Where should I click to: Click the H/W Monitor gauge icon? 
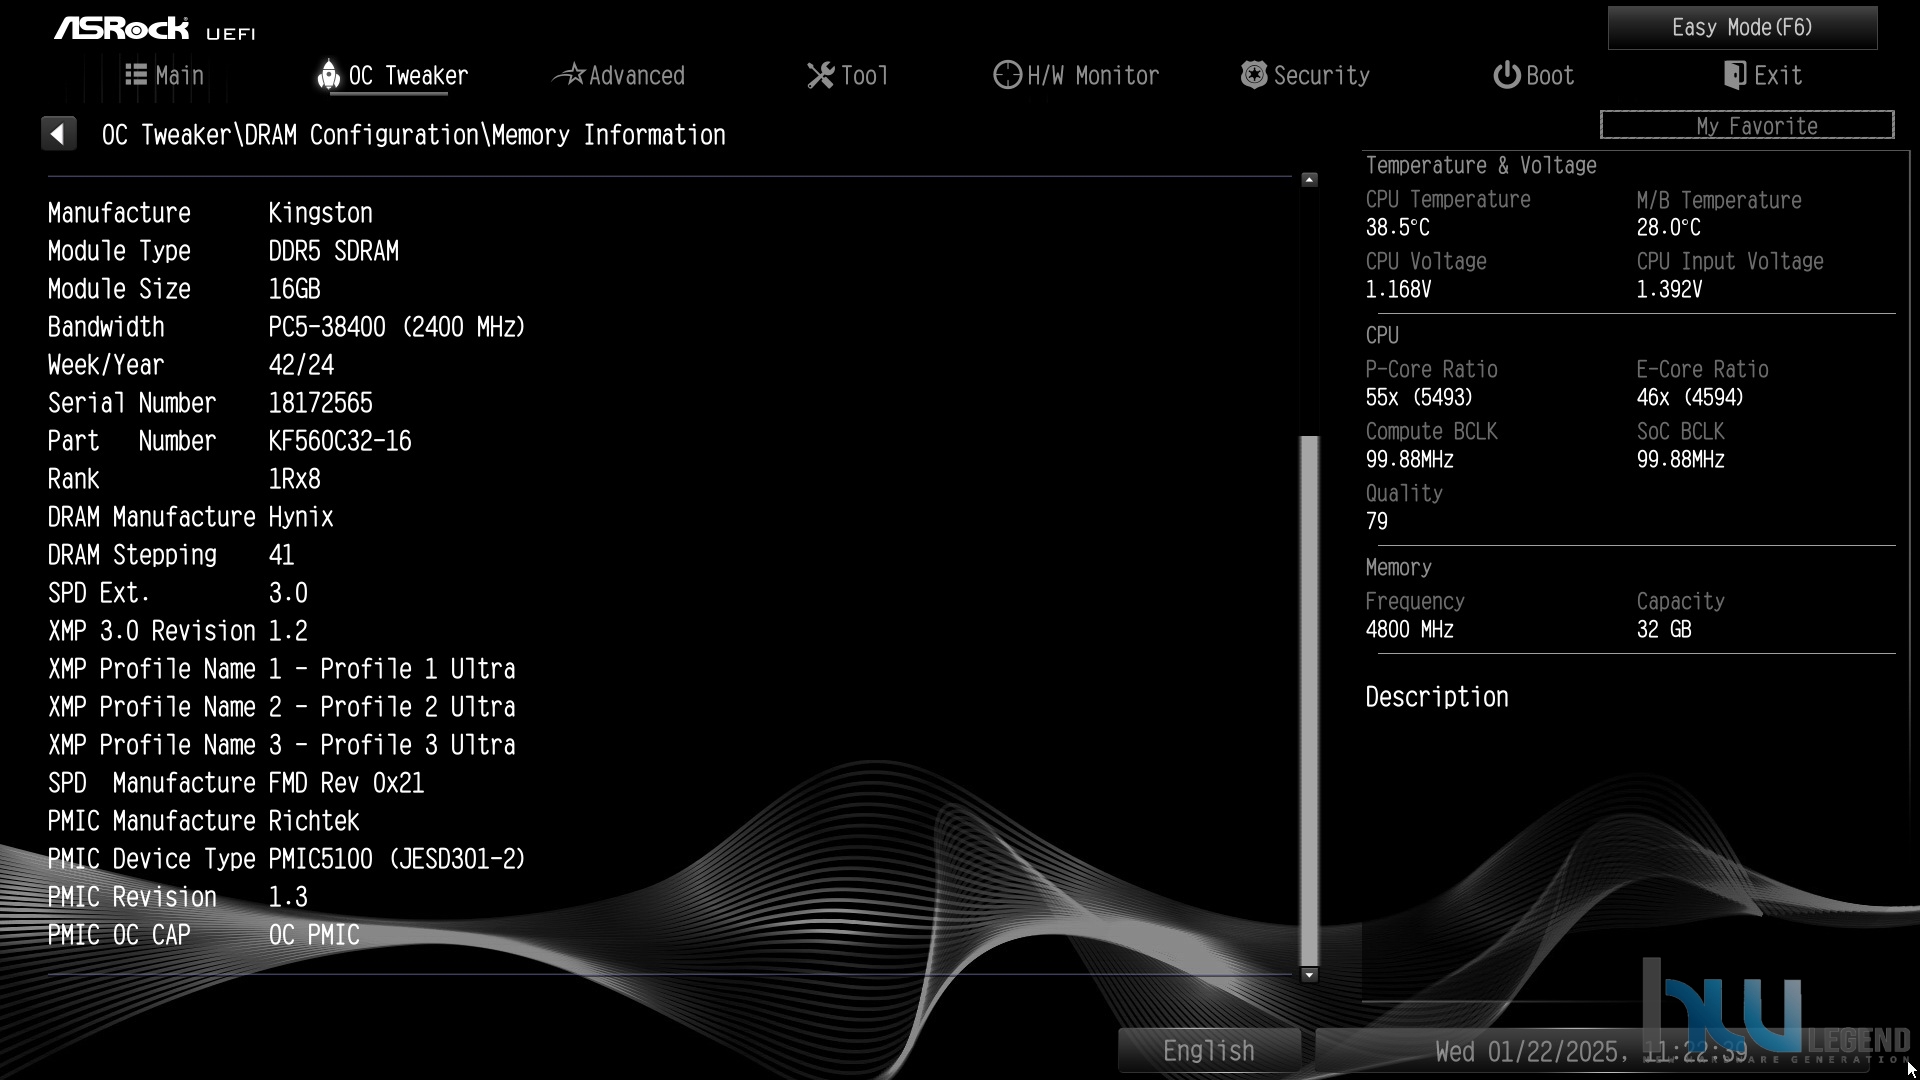pos(1007,75)
